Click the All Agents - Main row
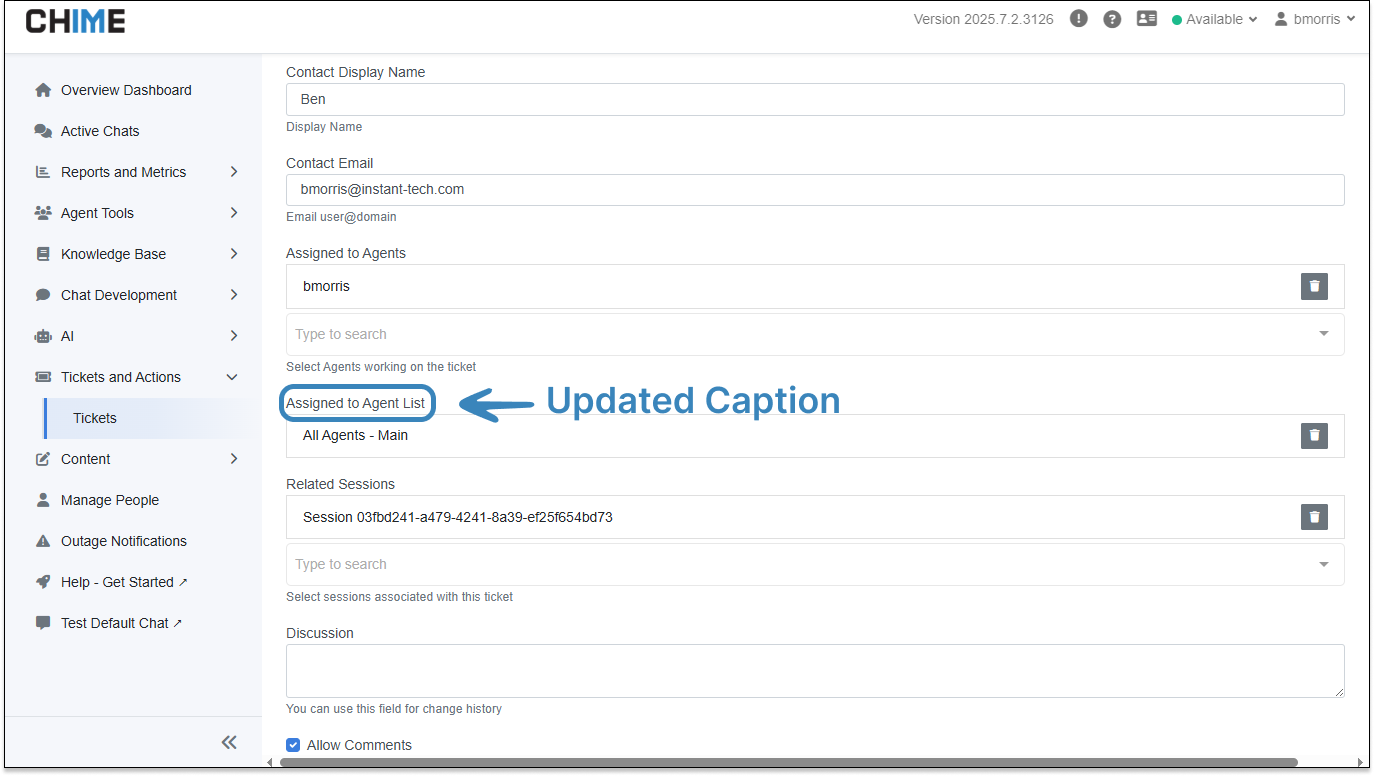The image size is (1374, 776). click(x=815, y=436)
